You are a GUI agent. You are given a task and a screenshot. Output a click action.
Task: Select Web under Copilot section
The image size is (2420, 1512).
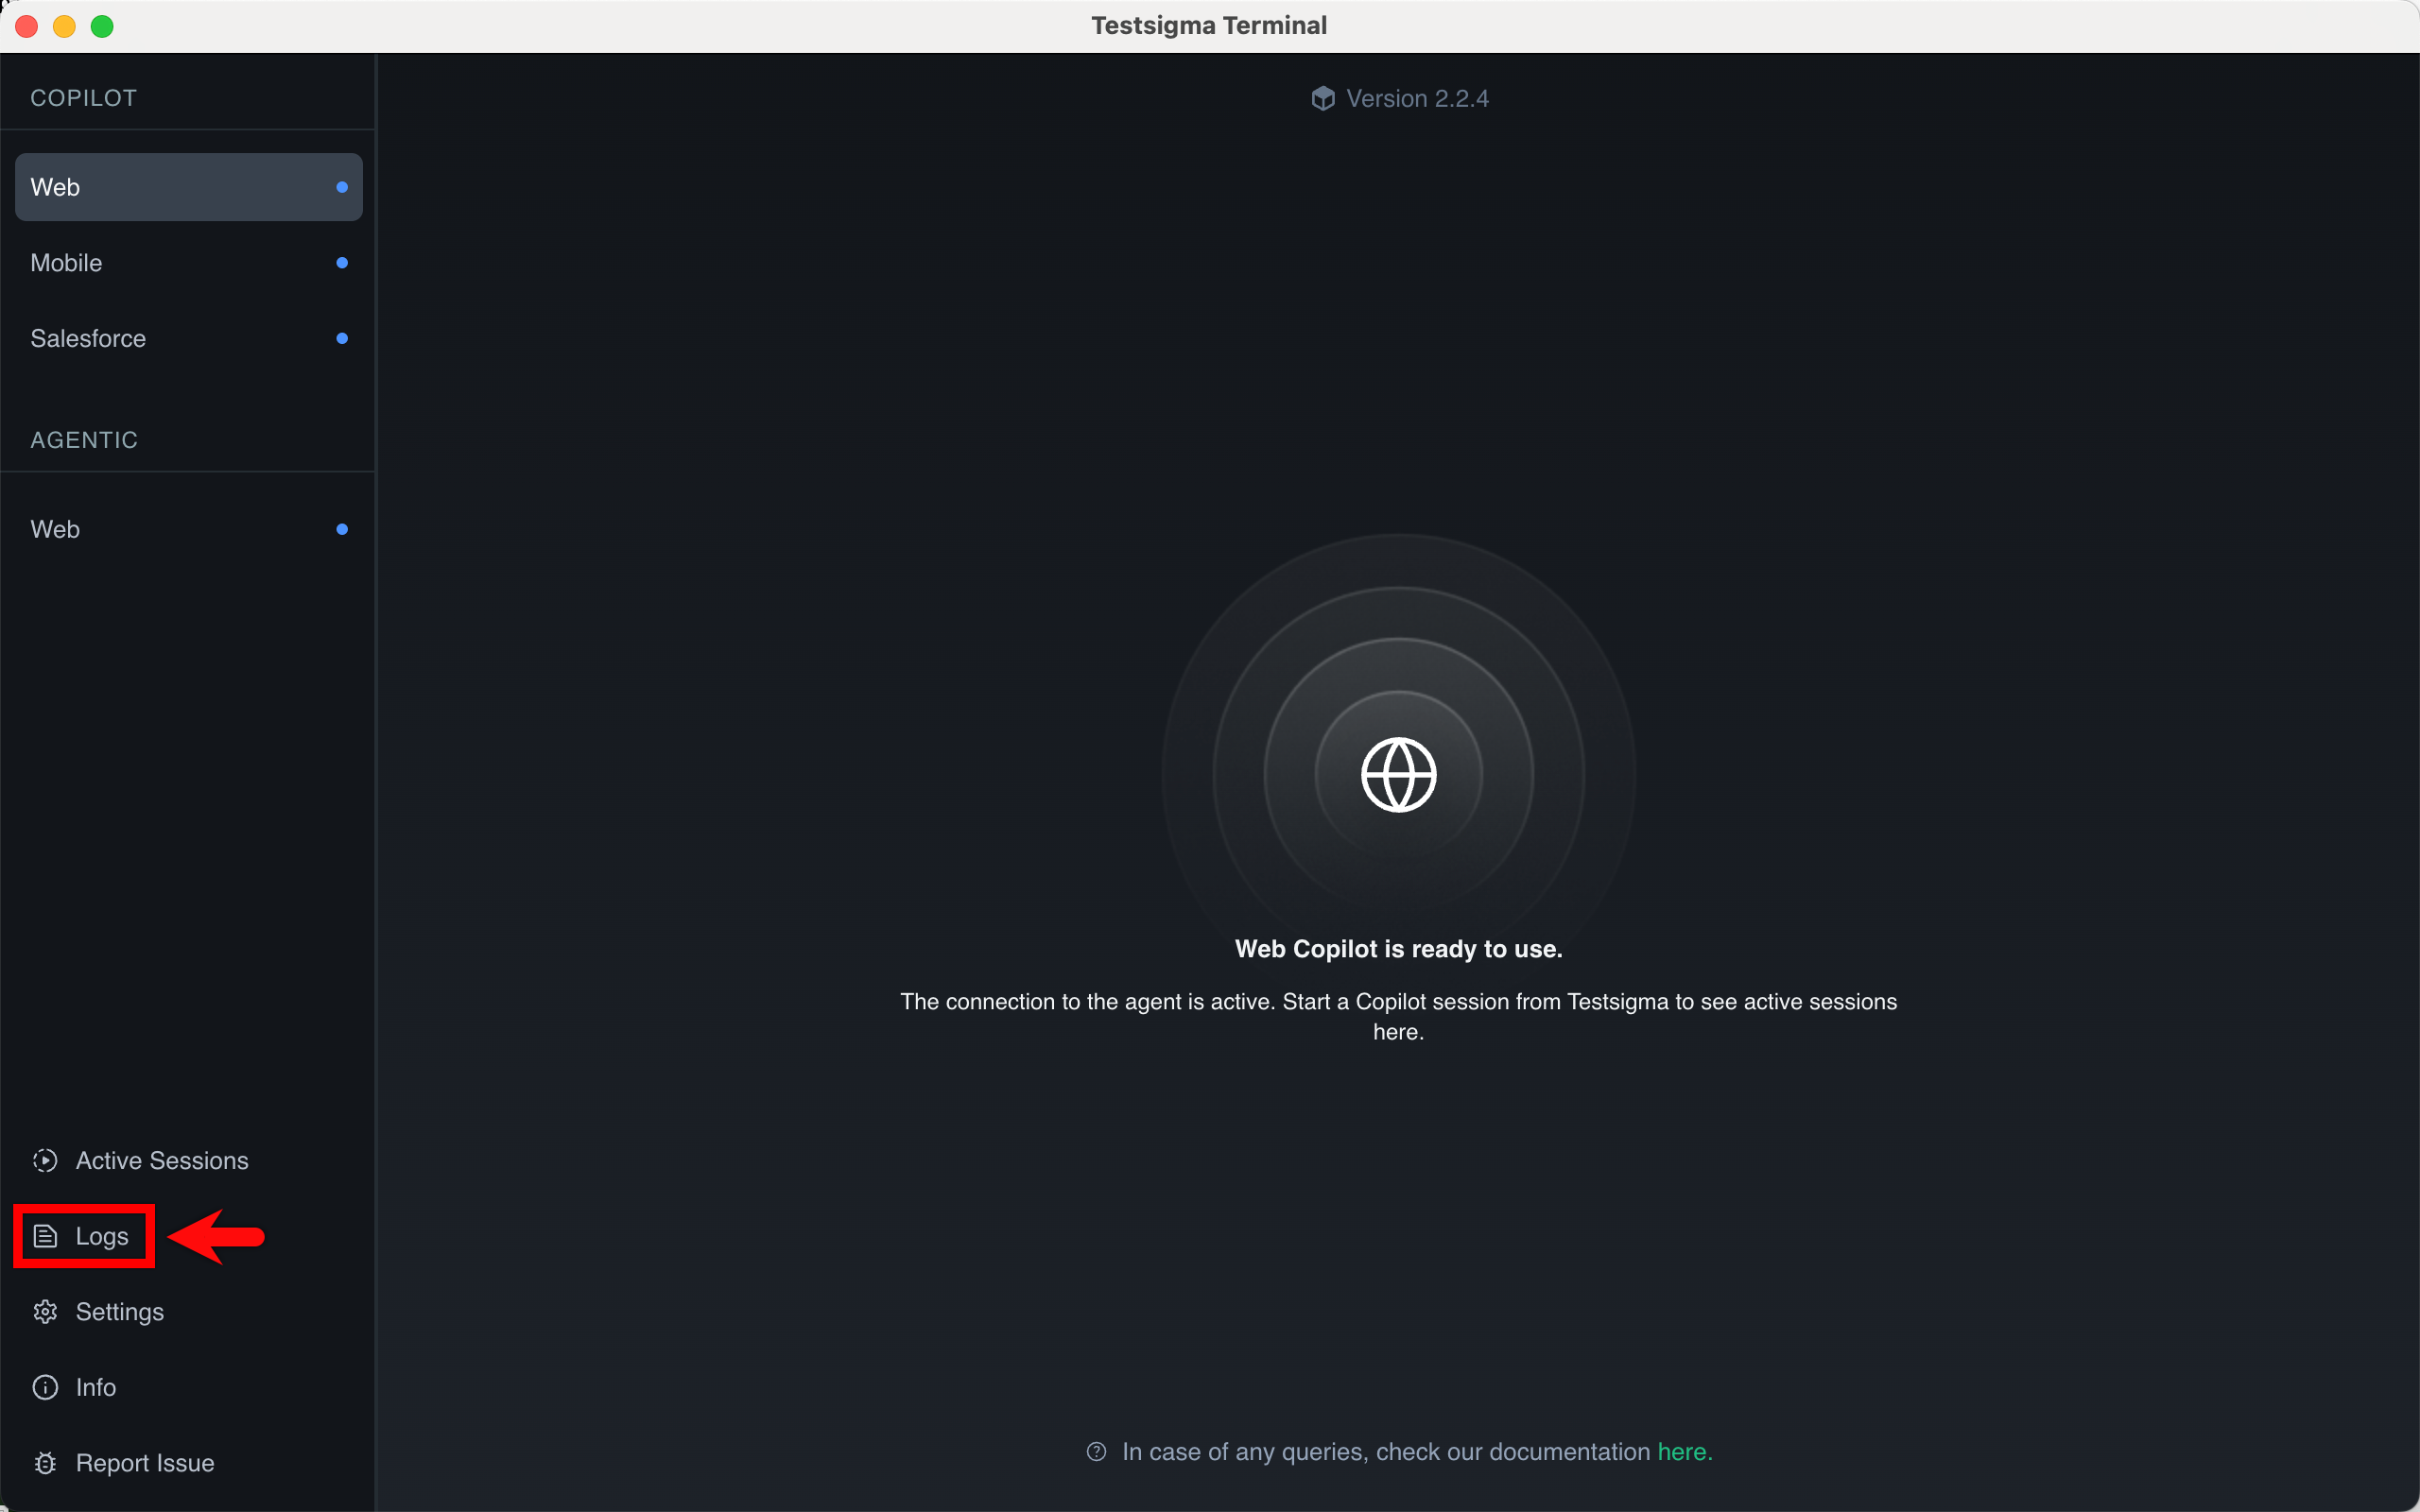(x=188, y=187)
